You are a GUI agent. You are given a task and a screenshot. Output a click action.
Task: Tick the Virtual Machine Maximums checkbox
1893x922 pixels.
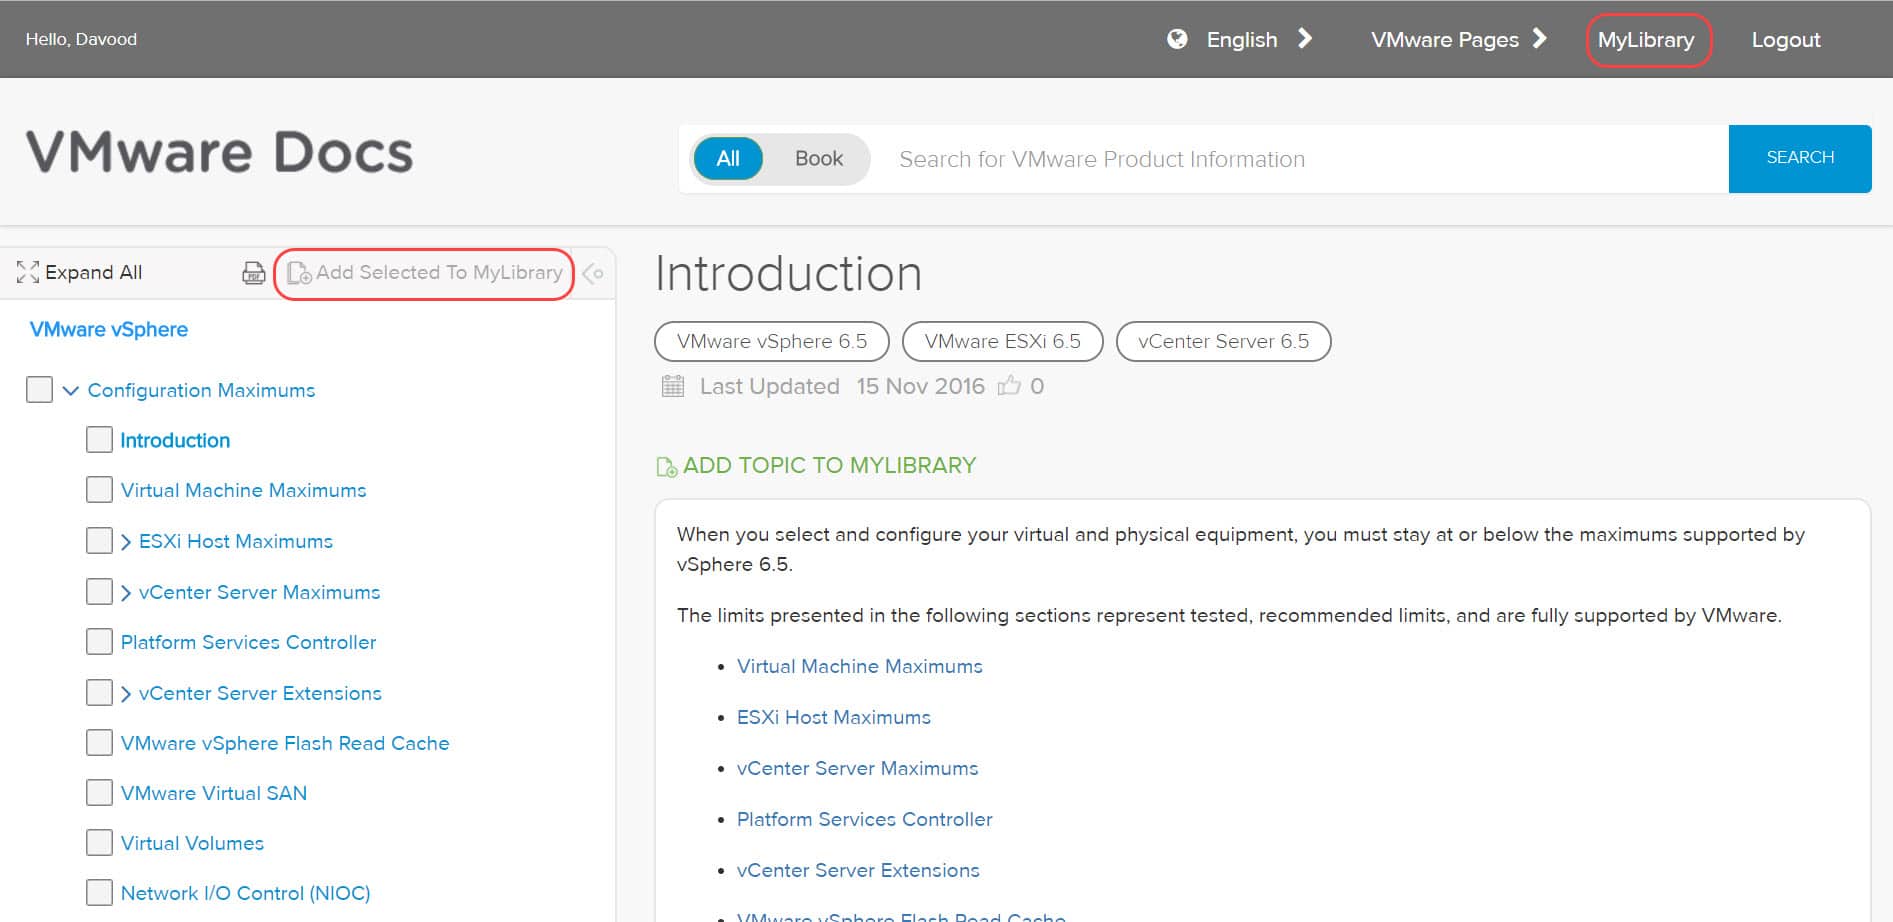99,490
